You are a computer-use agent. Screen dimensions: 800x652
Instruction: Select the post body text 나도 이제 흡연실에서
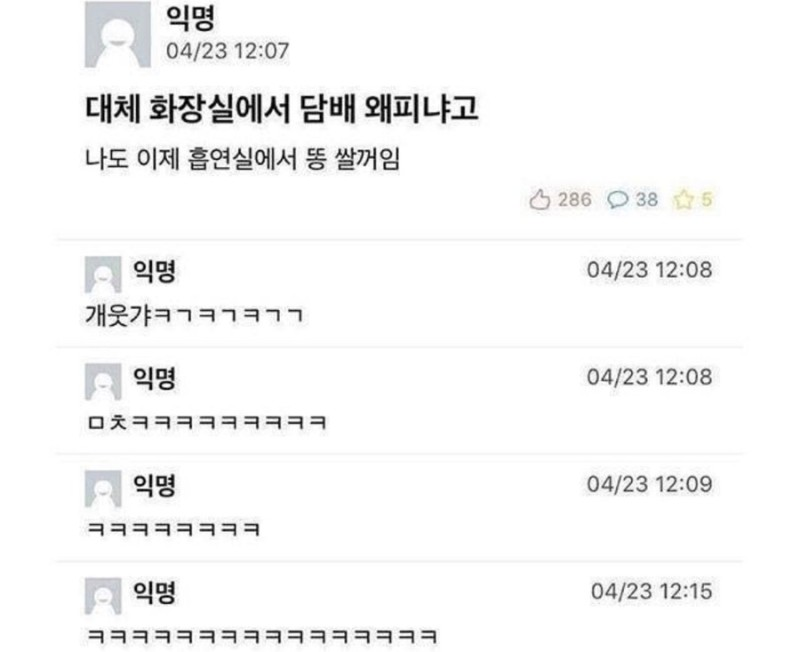(x=191, y=159)
